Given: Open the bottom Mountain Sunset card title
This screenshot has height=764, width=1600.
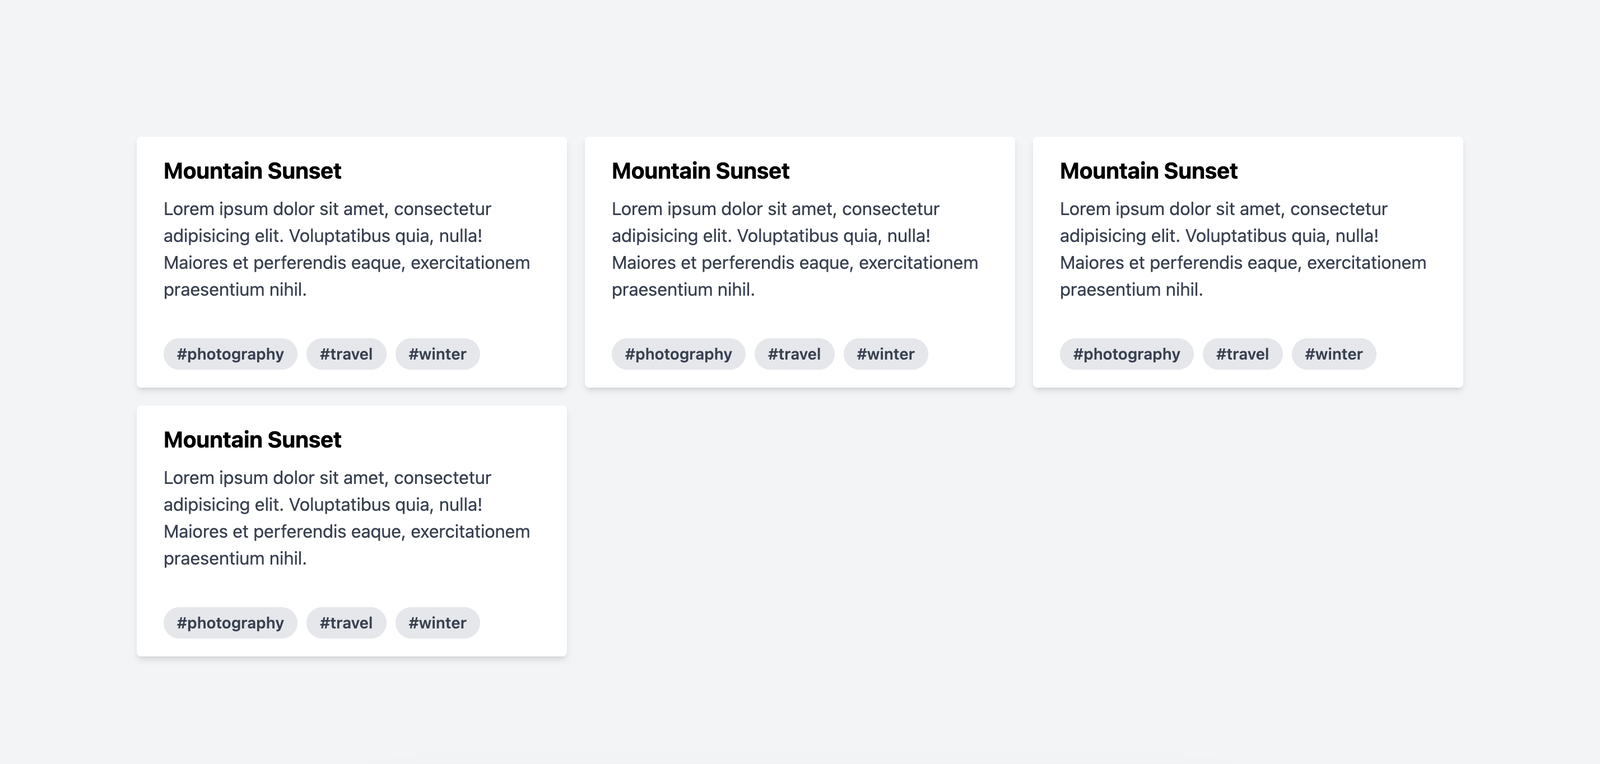Looking at the screenshot, I should click(252, 440).
